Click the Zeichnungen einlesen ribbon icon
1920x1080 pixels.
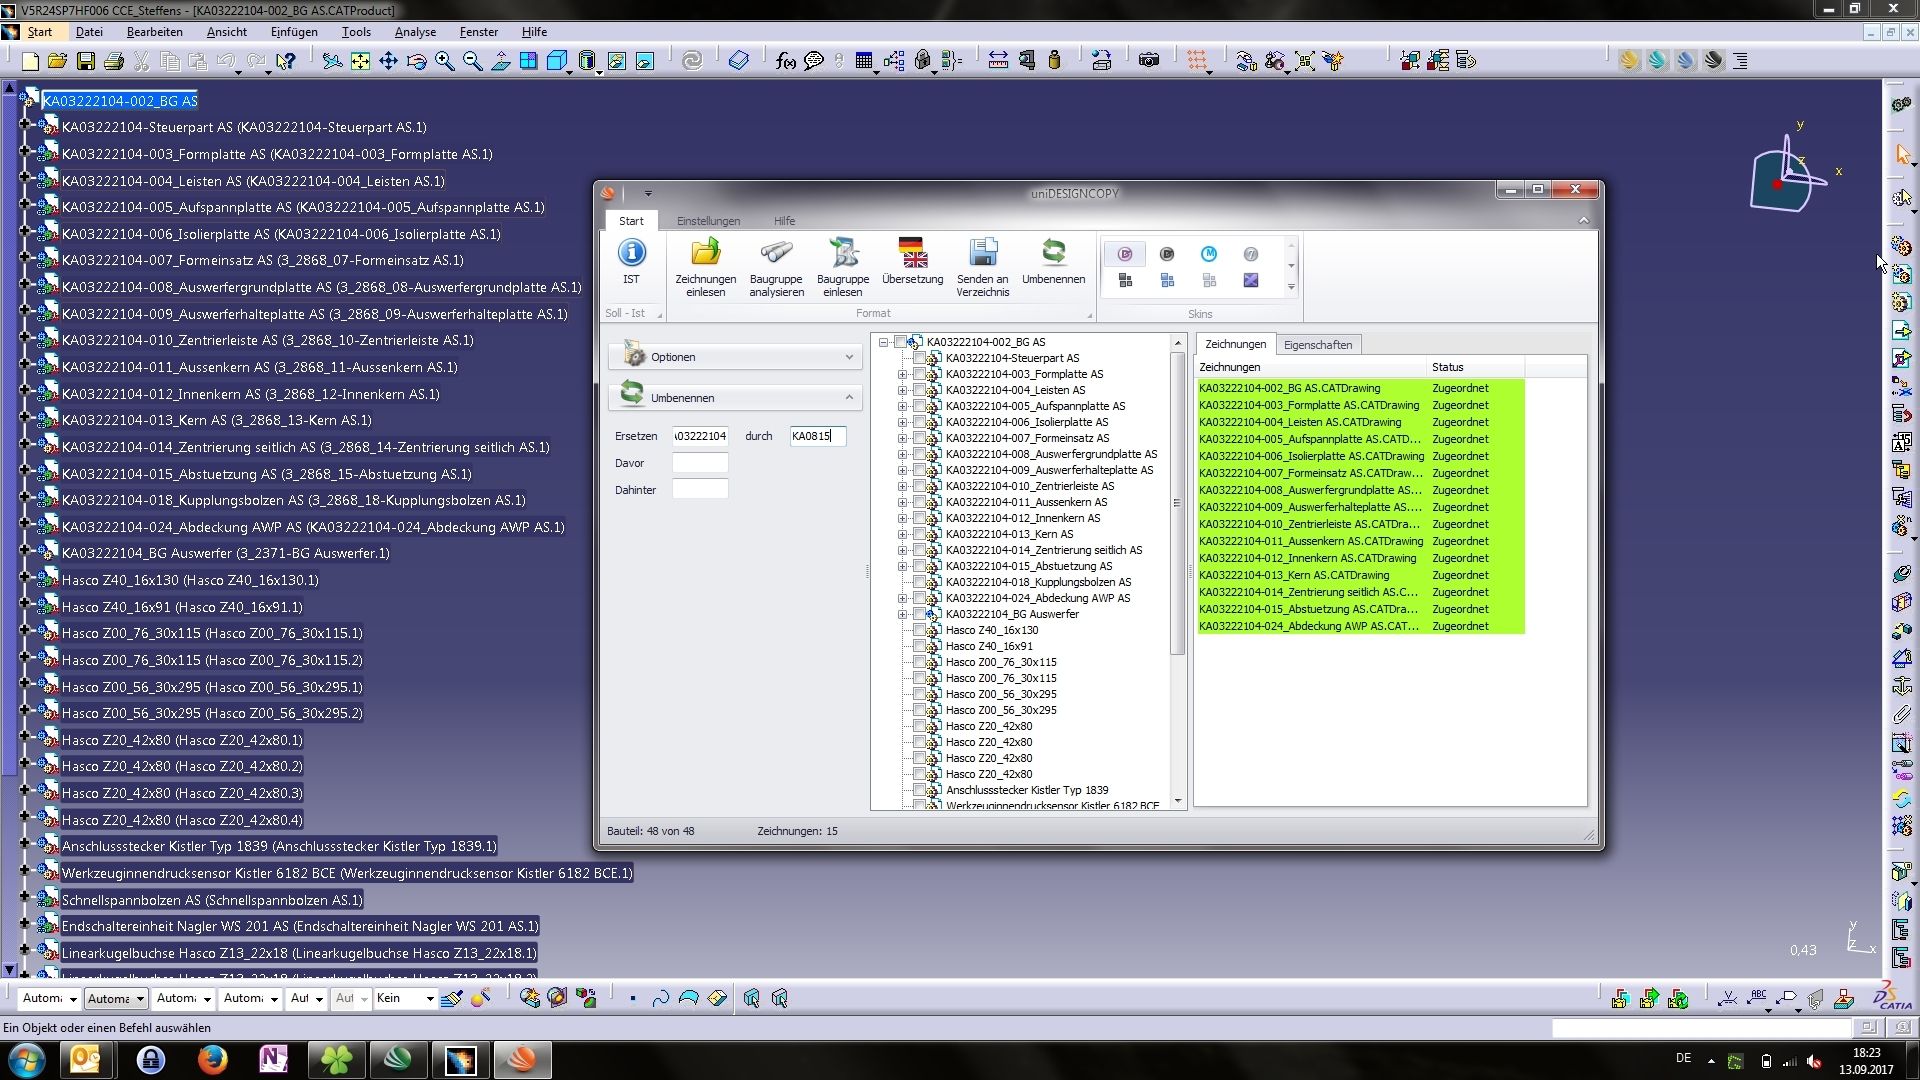click(x=705, y=254)
